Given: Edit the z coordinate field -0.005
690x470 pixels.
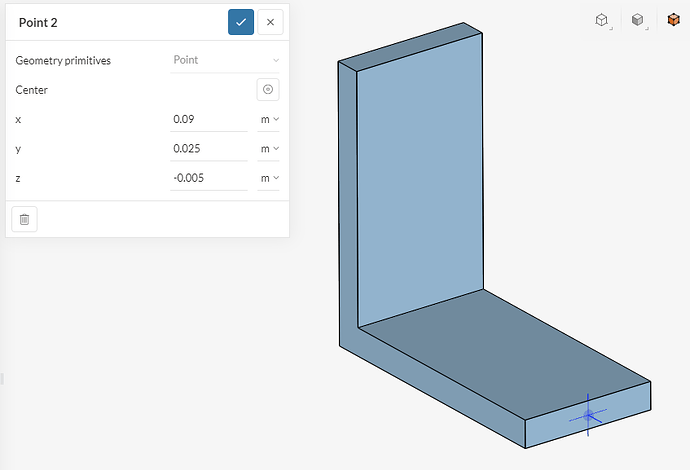Looking at the screenshot, I should [x=209, y=178].
